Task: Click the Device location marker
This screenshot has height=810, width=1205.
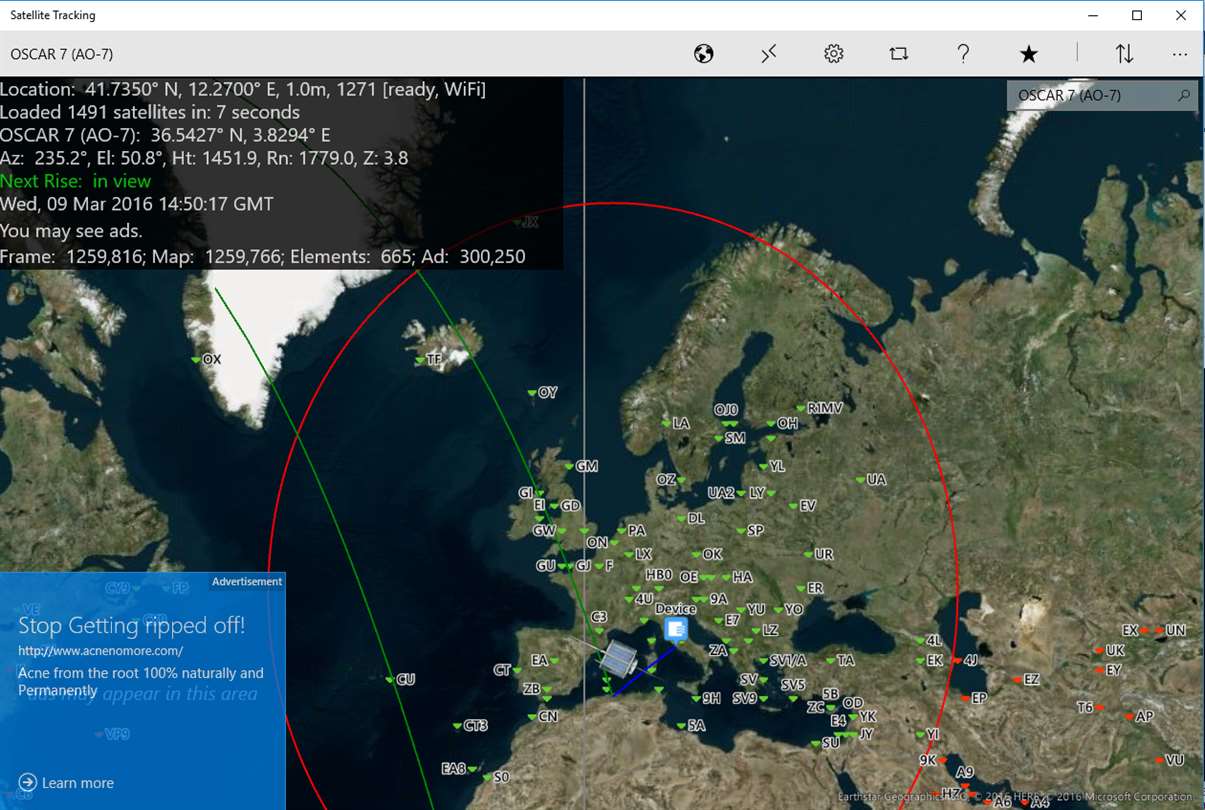Action: click(676, 629)
